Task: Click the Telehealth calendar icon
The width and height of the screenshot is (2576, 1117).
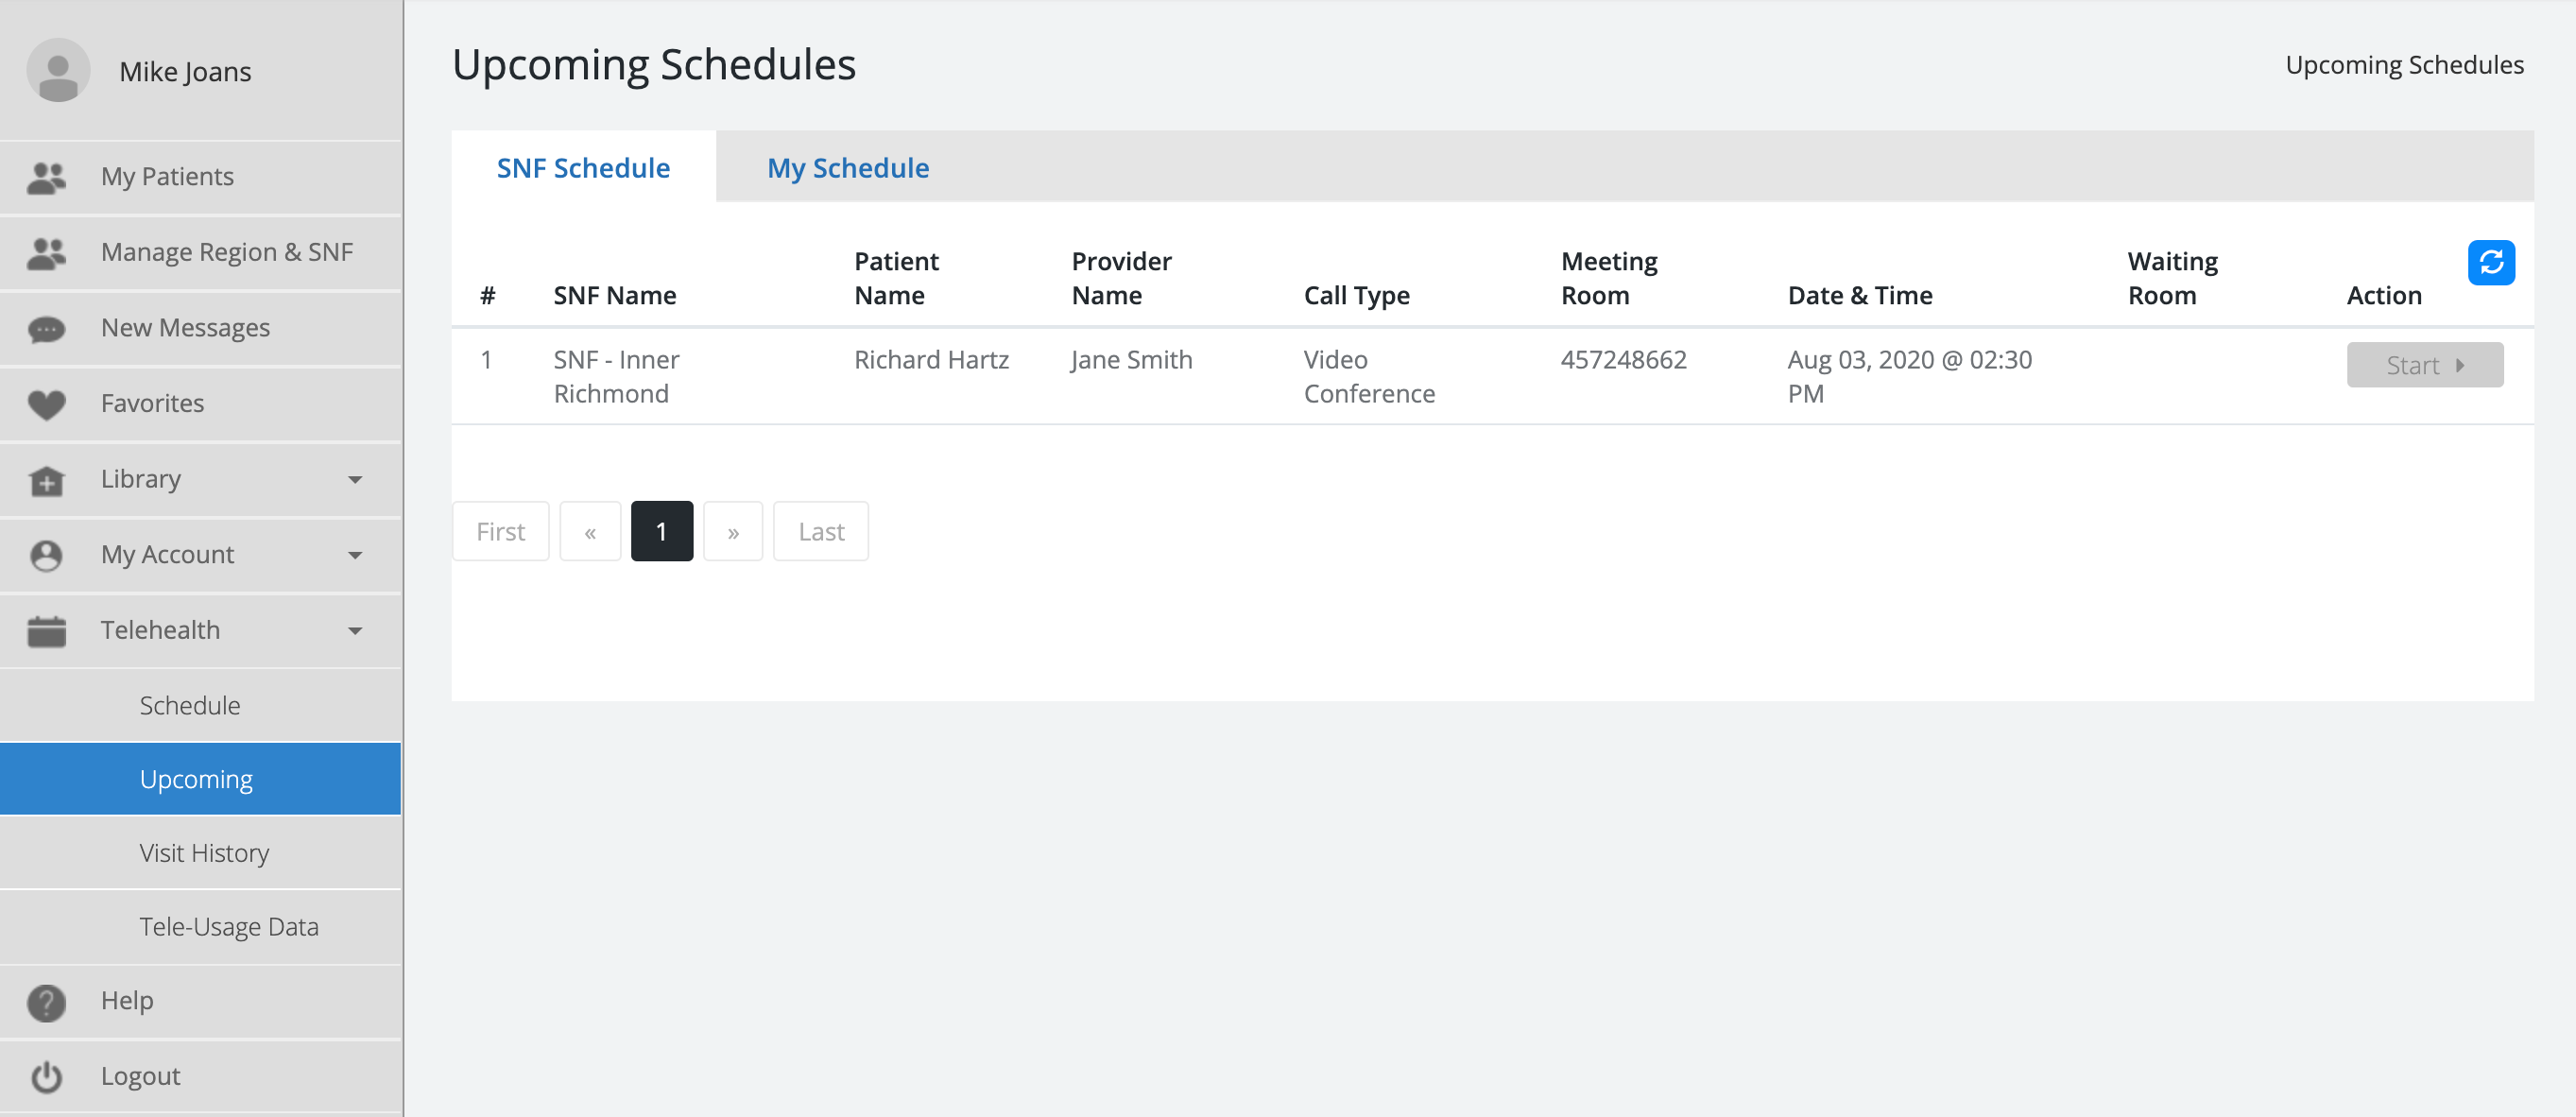Action: pyautogui.click(x=46, y=631)
